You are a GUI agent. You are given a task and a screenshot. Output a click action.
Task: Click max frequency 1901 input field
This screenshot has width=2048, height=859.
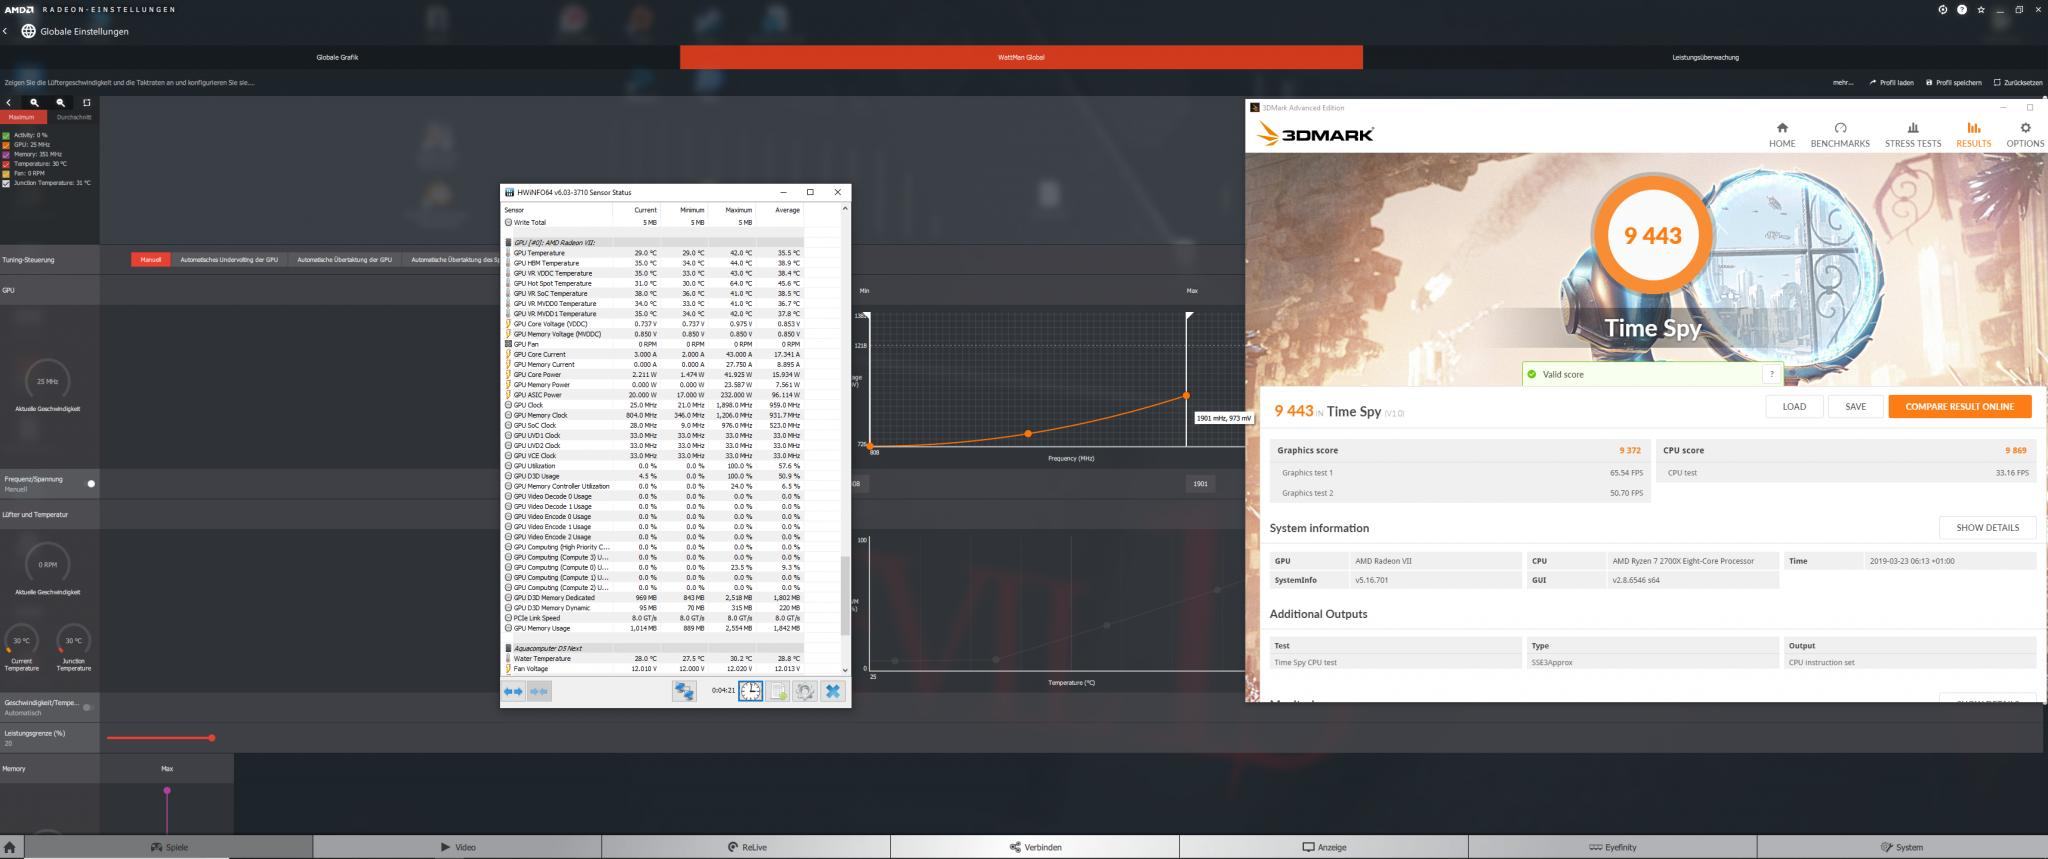coord(1200,484)
